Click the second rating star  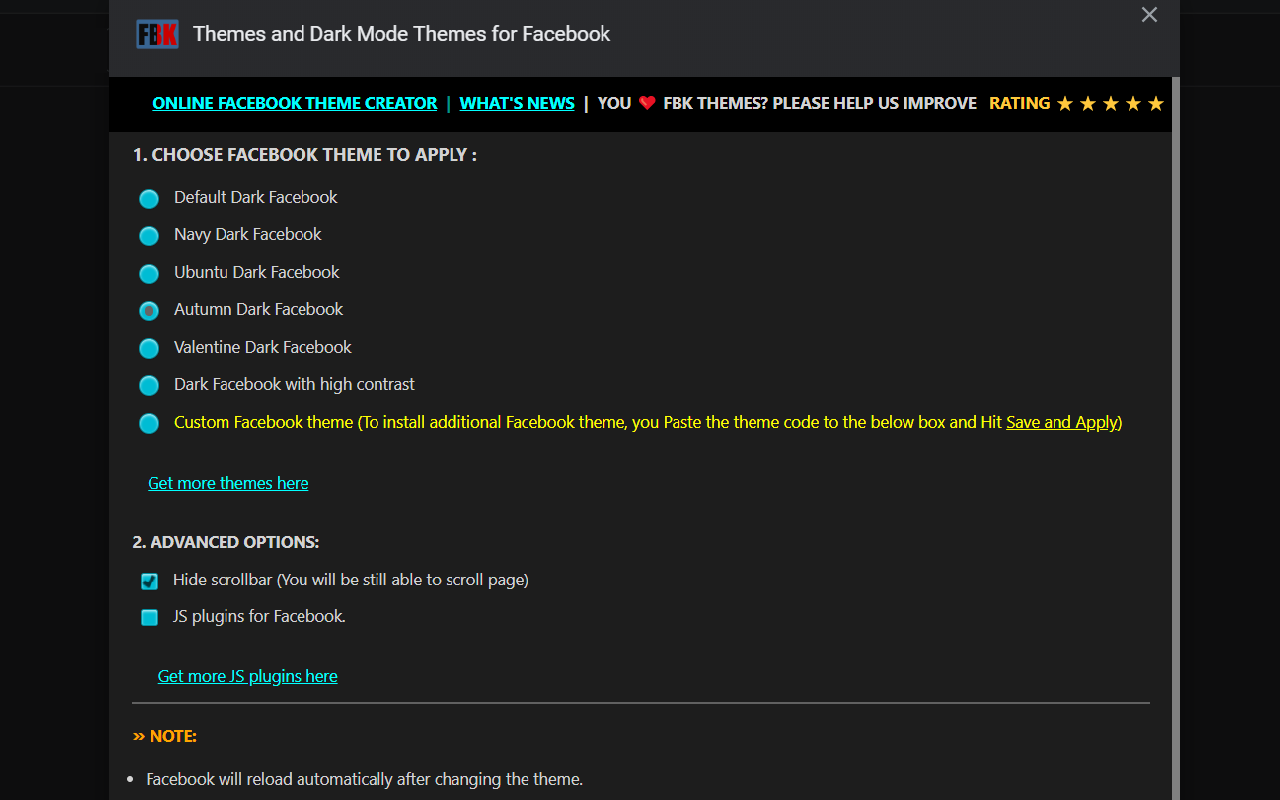1088,104
